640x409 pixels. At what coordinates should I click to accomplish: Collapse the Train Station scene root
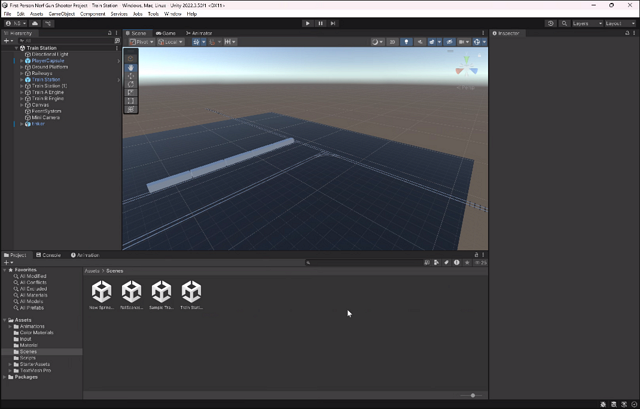(x=16, y=48)
